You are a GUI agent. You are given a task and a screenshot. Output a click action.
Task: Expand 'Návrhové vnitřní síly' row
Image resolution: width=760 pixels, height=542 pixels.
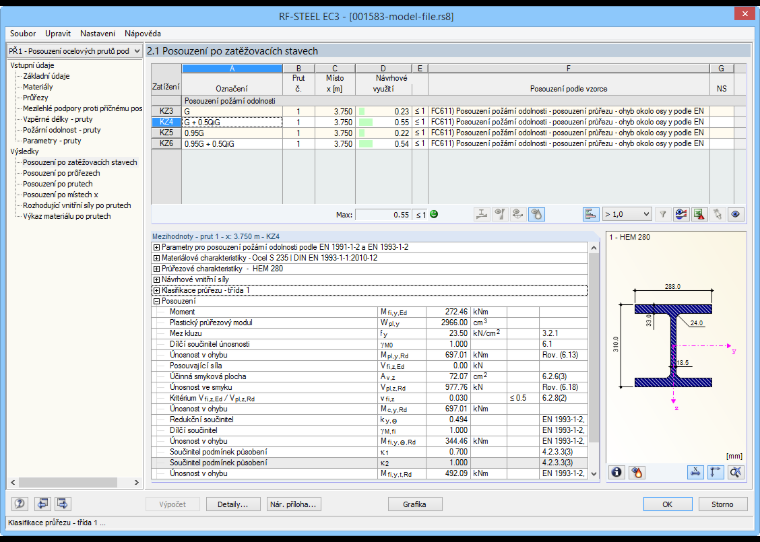(157, 280)
